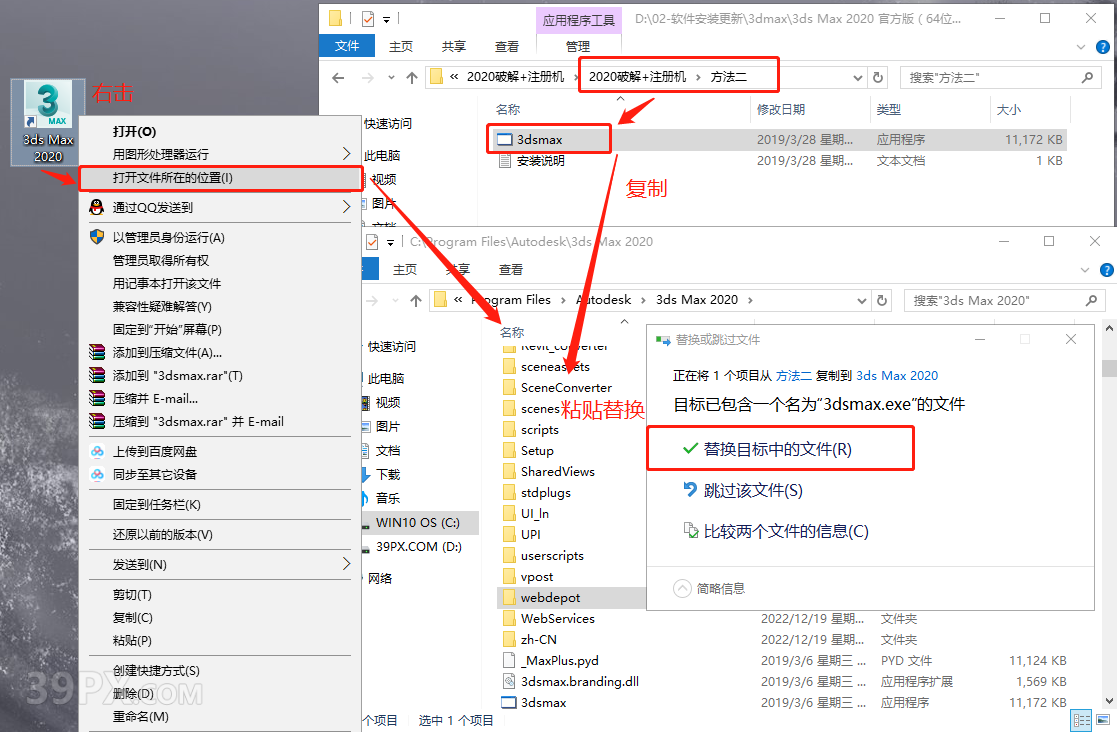Collapse the 简略信息 details expander

point(682,588)
